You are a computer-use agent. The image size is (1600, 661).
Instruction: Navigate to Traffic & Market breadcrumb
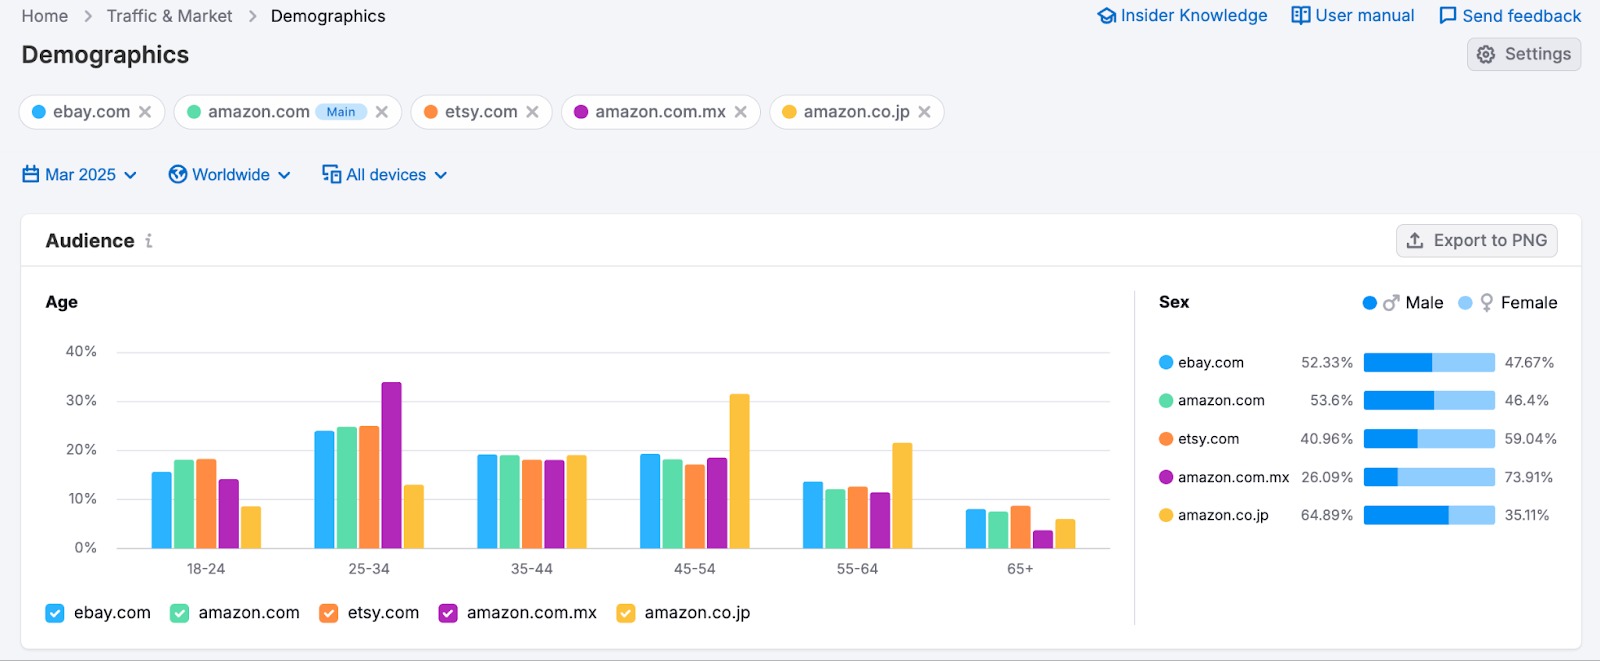(x=169, y=16)
